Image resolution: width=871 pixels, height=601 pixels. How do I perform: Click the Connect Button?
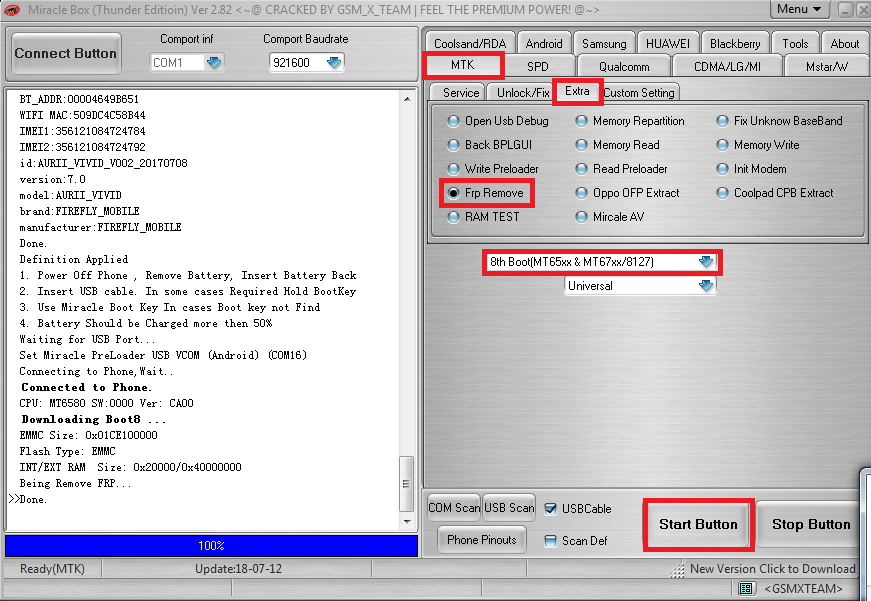[x=66, y=53]
